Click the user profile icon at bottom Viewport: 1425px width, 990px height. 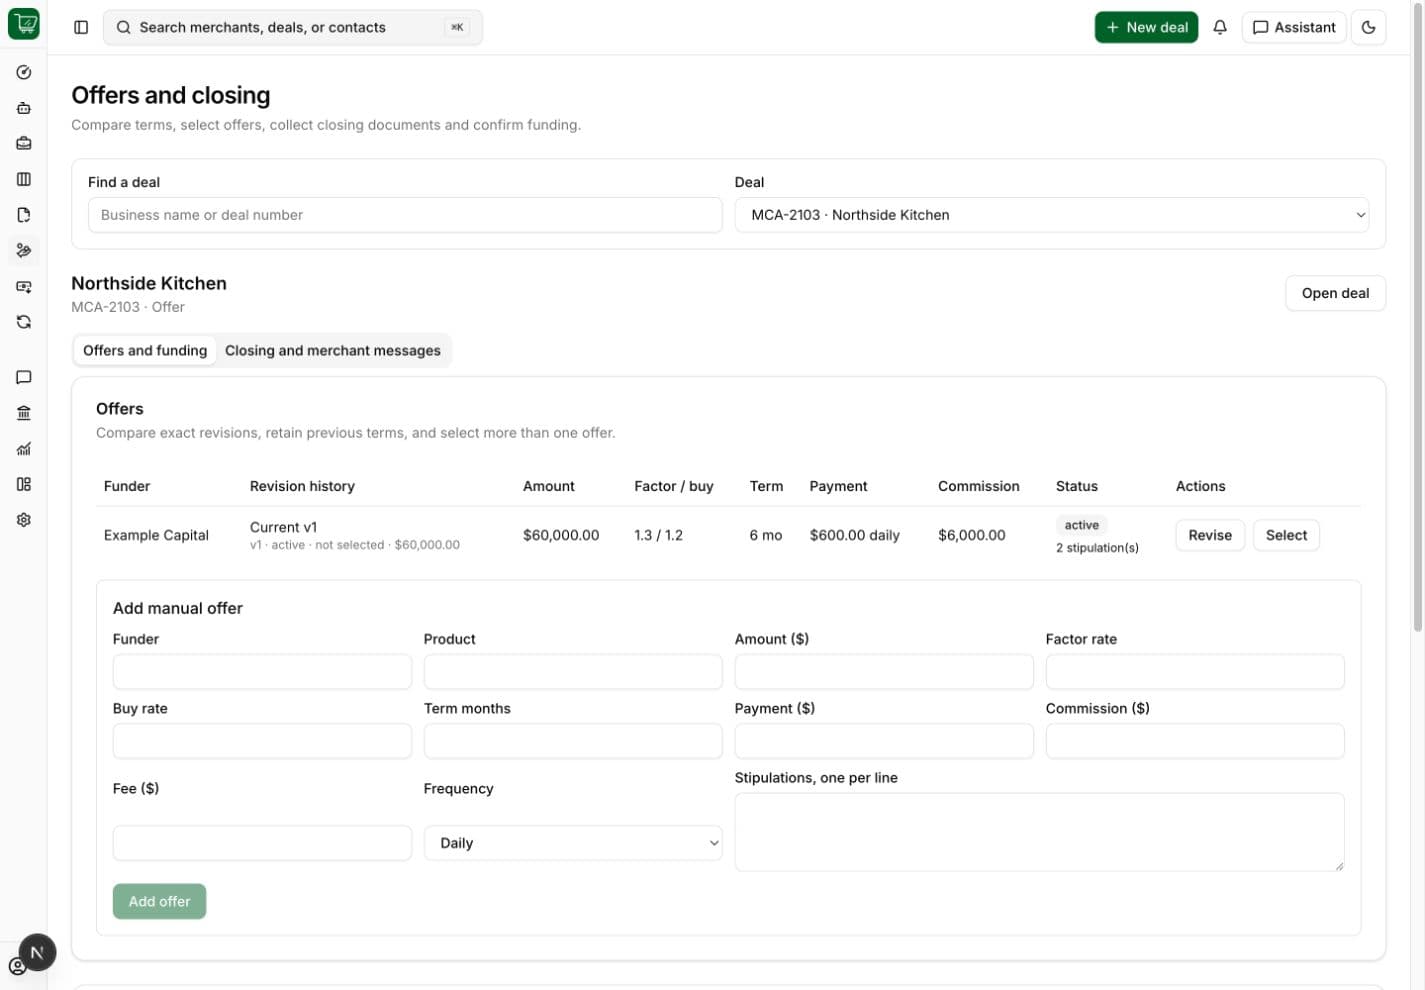point(17,967)
